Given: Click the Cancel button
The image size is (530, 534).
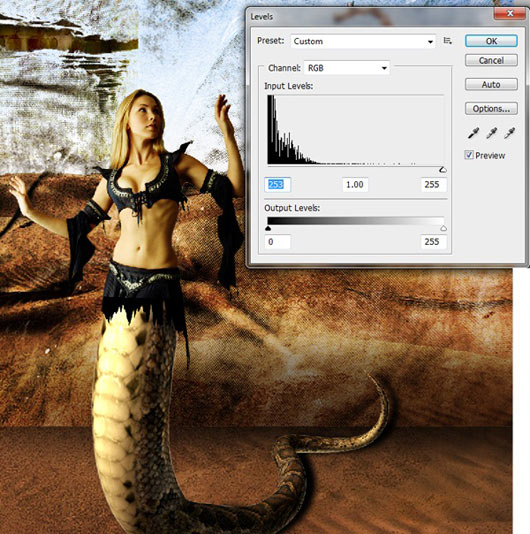Looking at the screenshot, I should 491,60.
